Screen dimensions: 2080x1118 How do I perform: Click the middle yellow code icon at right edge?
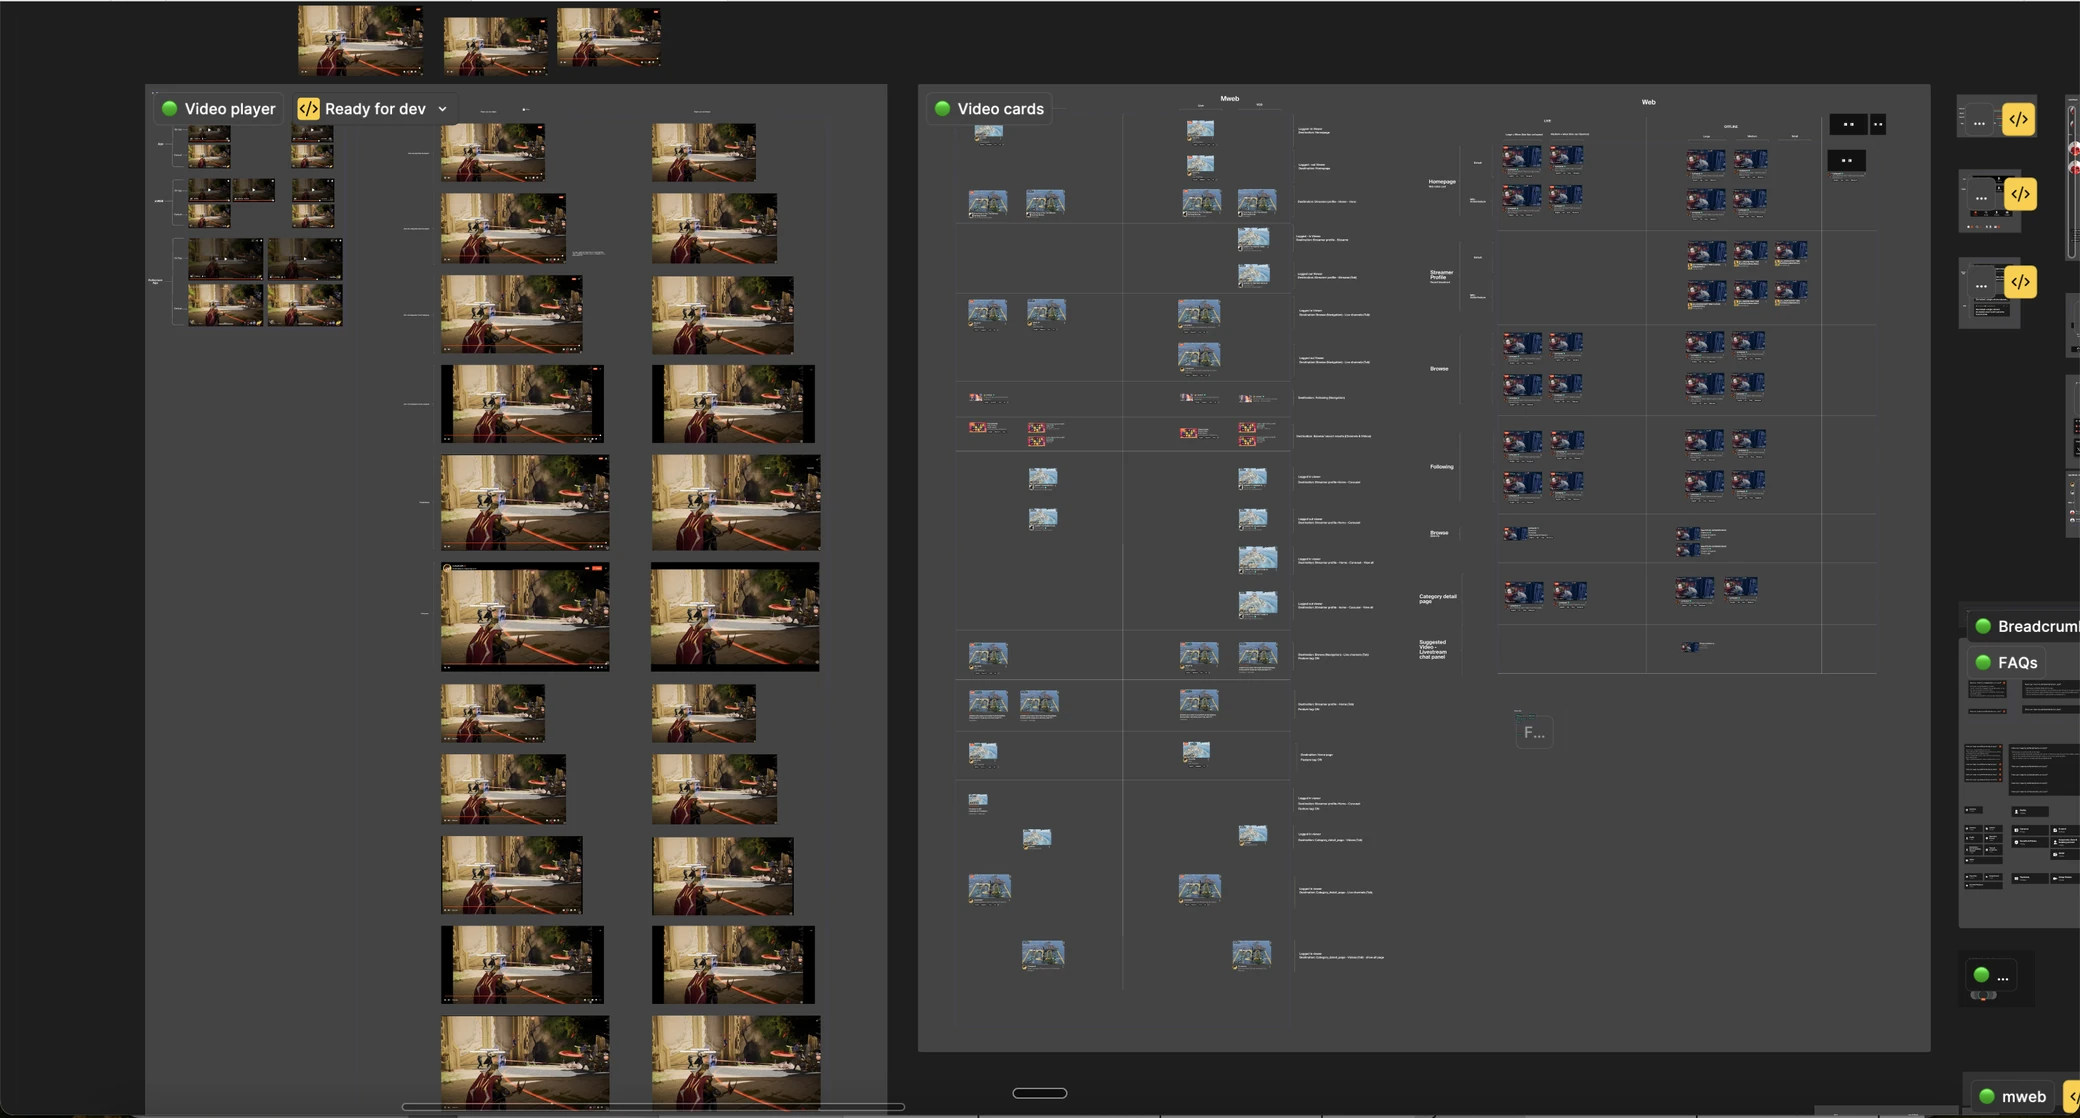click(2020, 194)
